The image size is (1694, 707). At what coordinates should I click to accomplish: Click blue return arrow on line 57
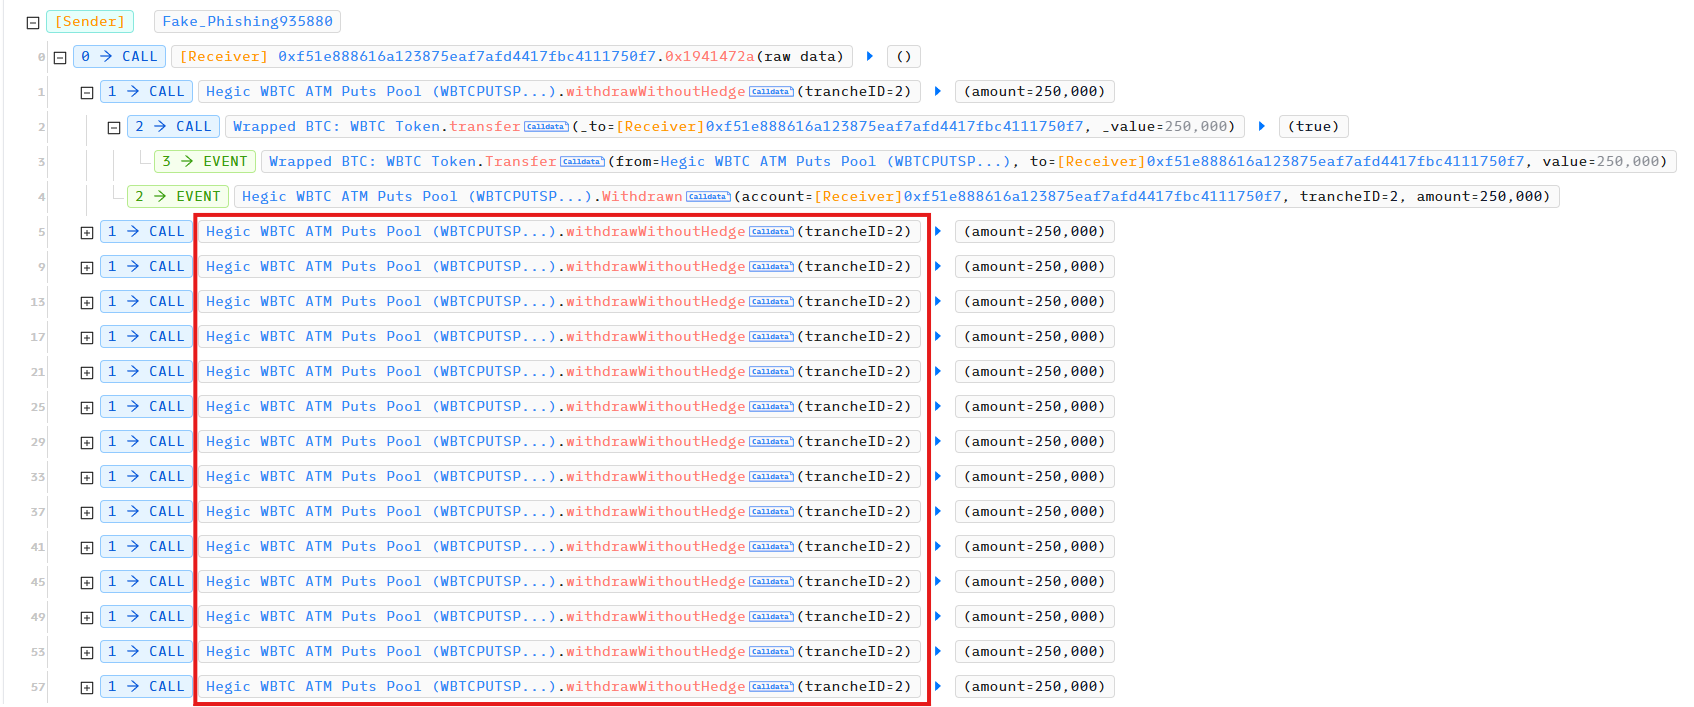coord(937,686)
